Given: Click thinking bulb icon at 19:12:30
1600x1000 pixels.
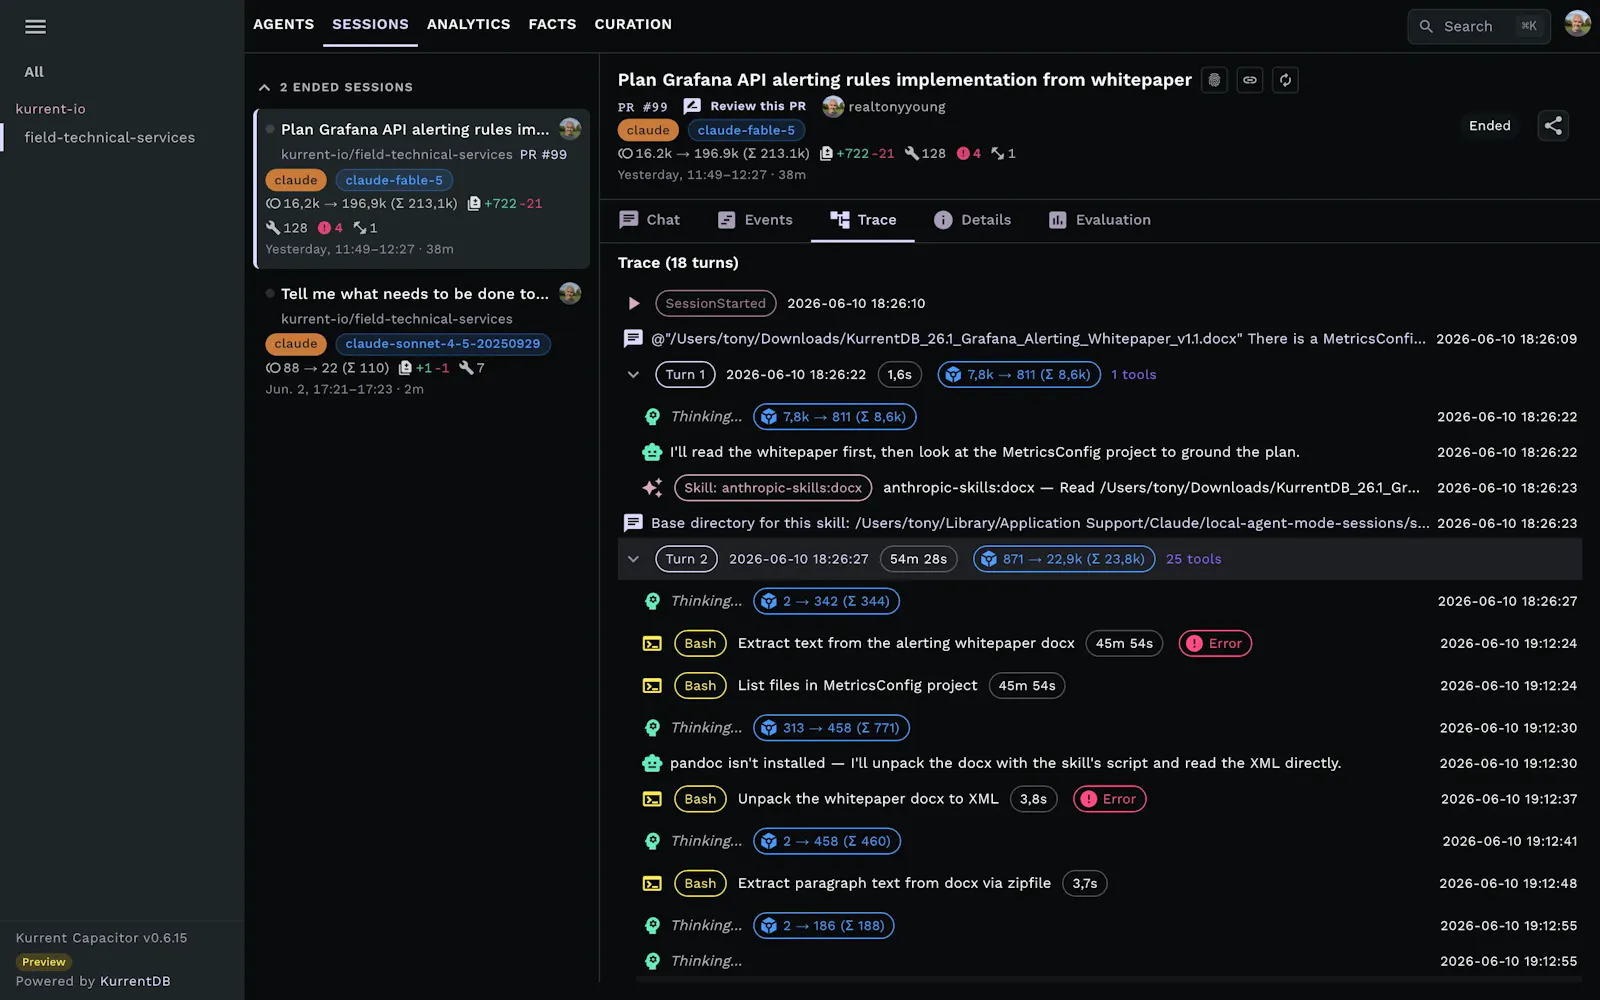Looking at the screenshot, I should pyautogui.click(x=652, y=728).
